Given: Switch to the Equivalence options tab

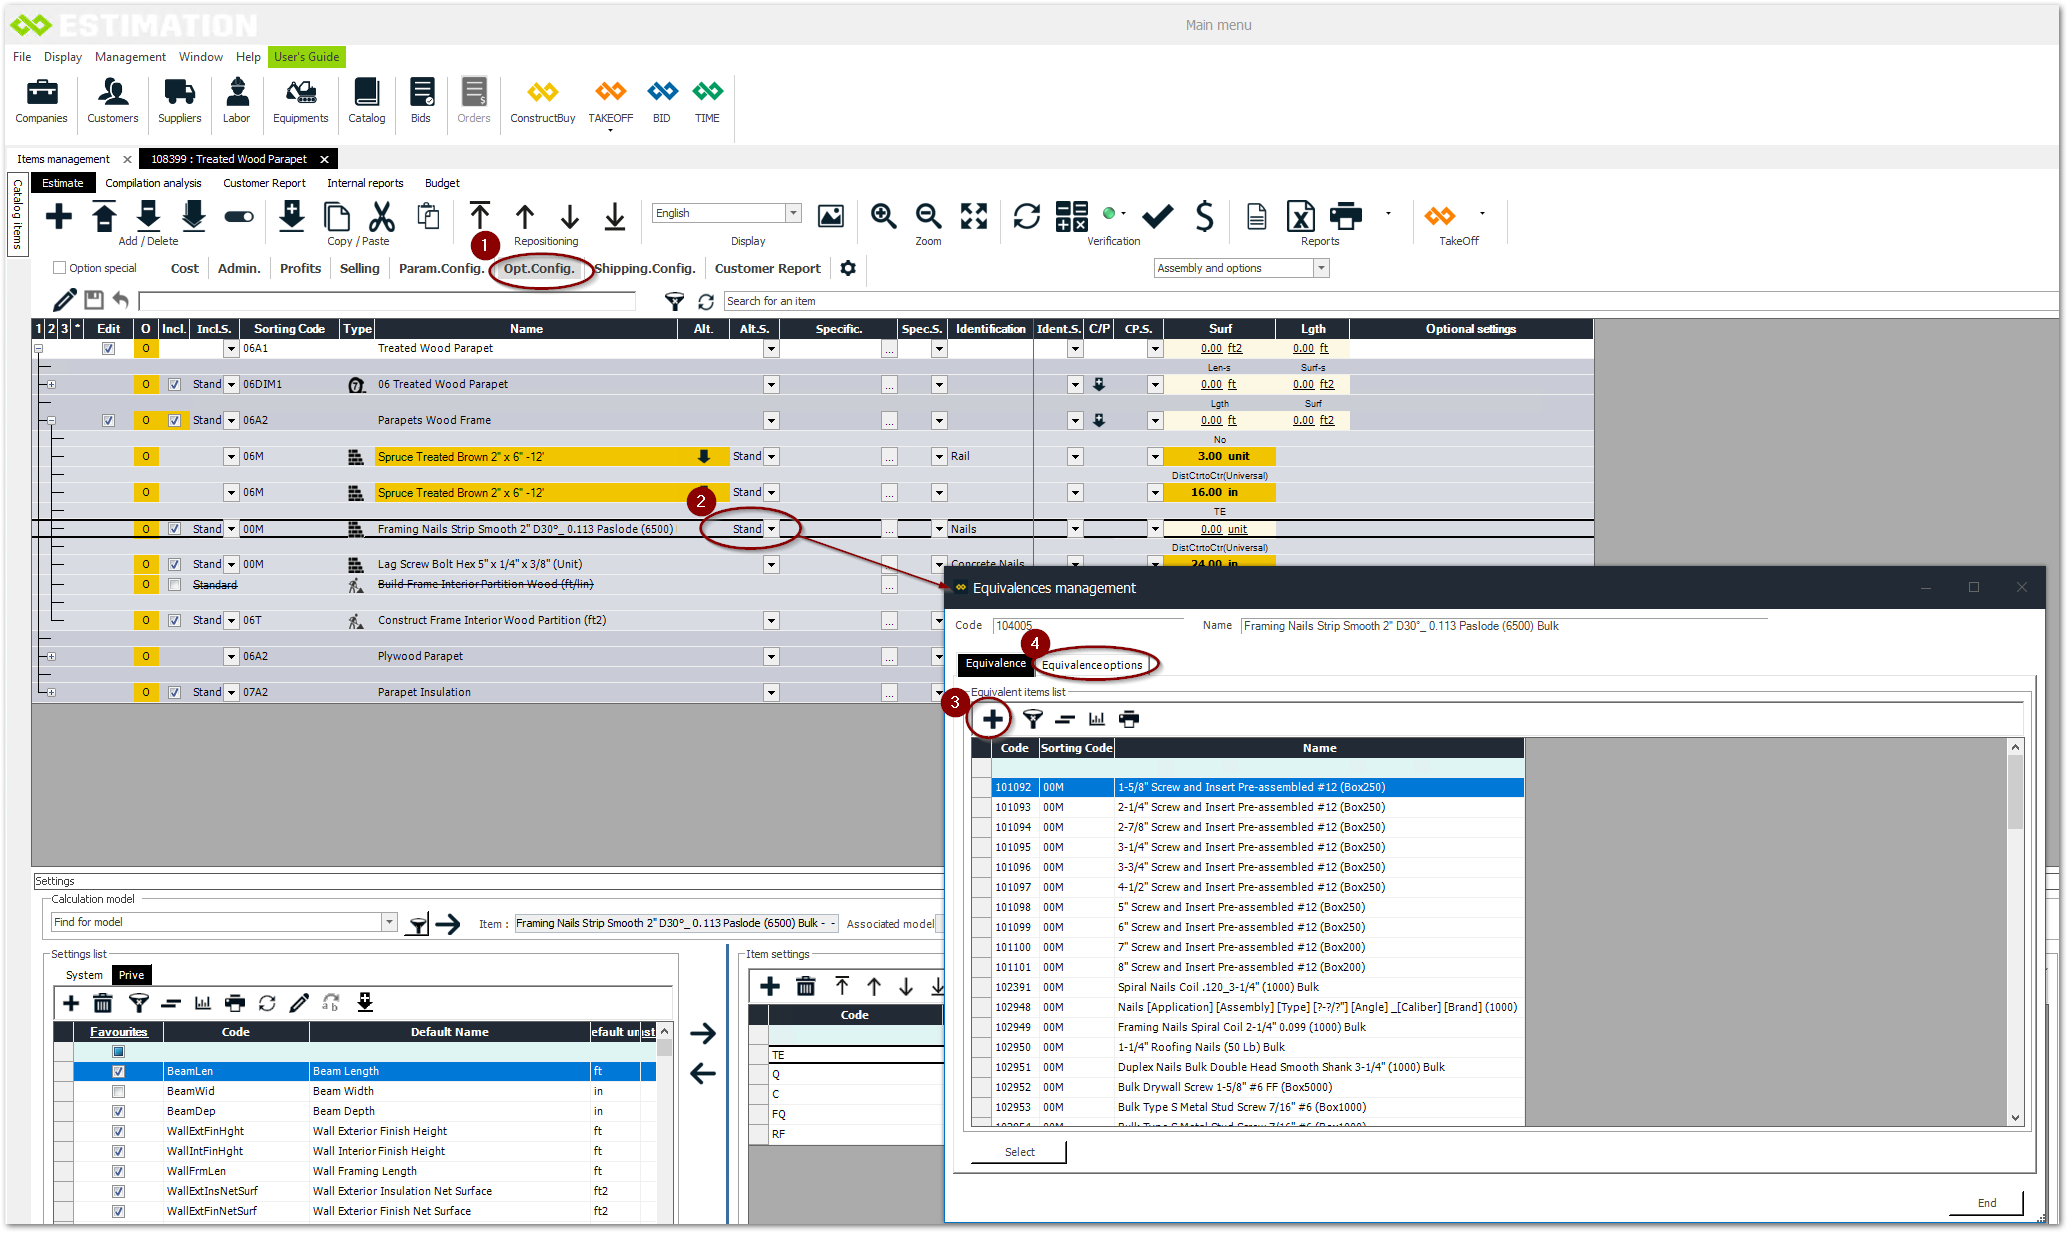Looking at the screenshot, I should tap(1091, 665).
